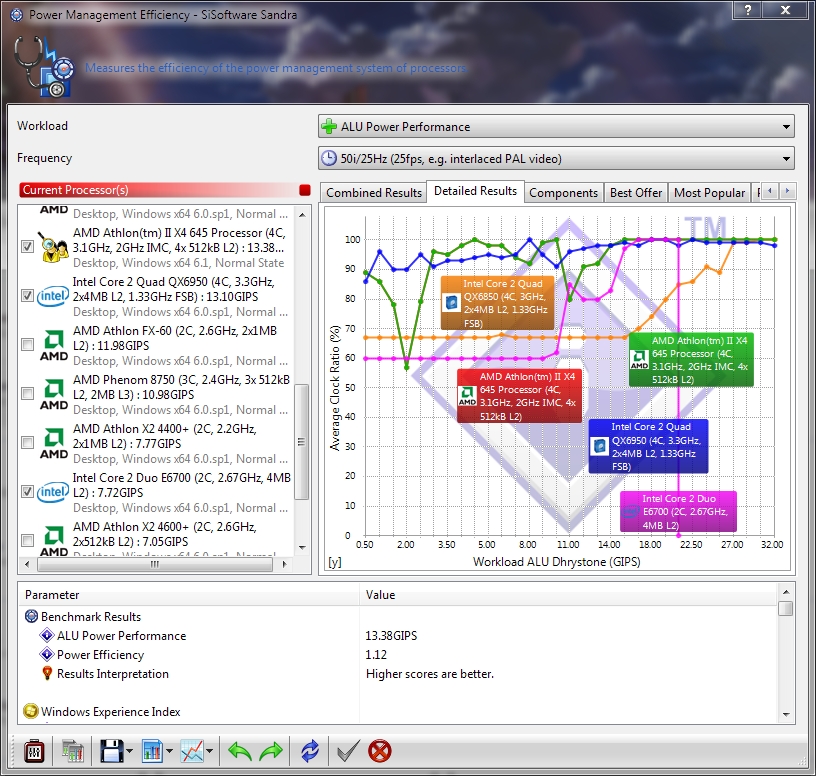
Task: Click the Windows Experience Index icon
Action: 31,711
